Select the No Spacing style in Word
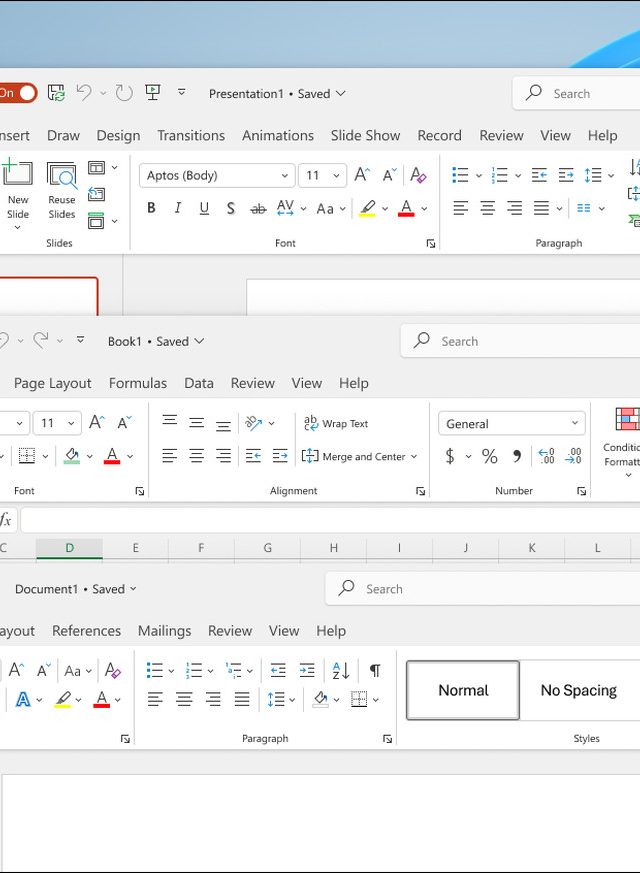This screenshot has width=640, height=873. [x=578, y=690]
